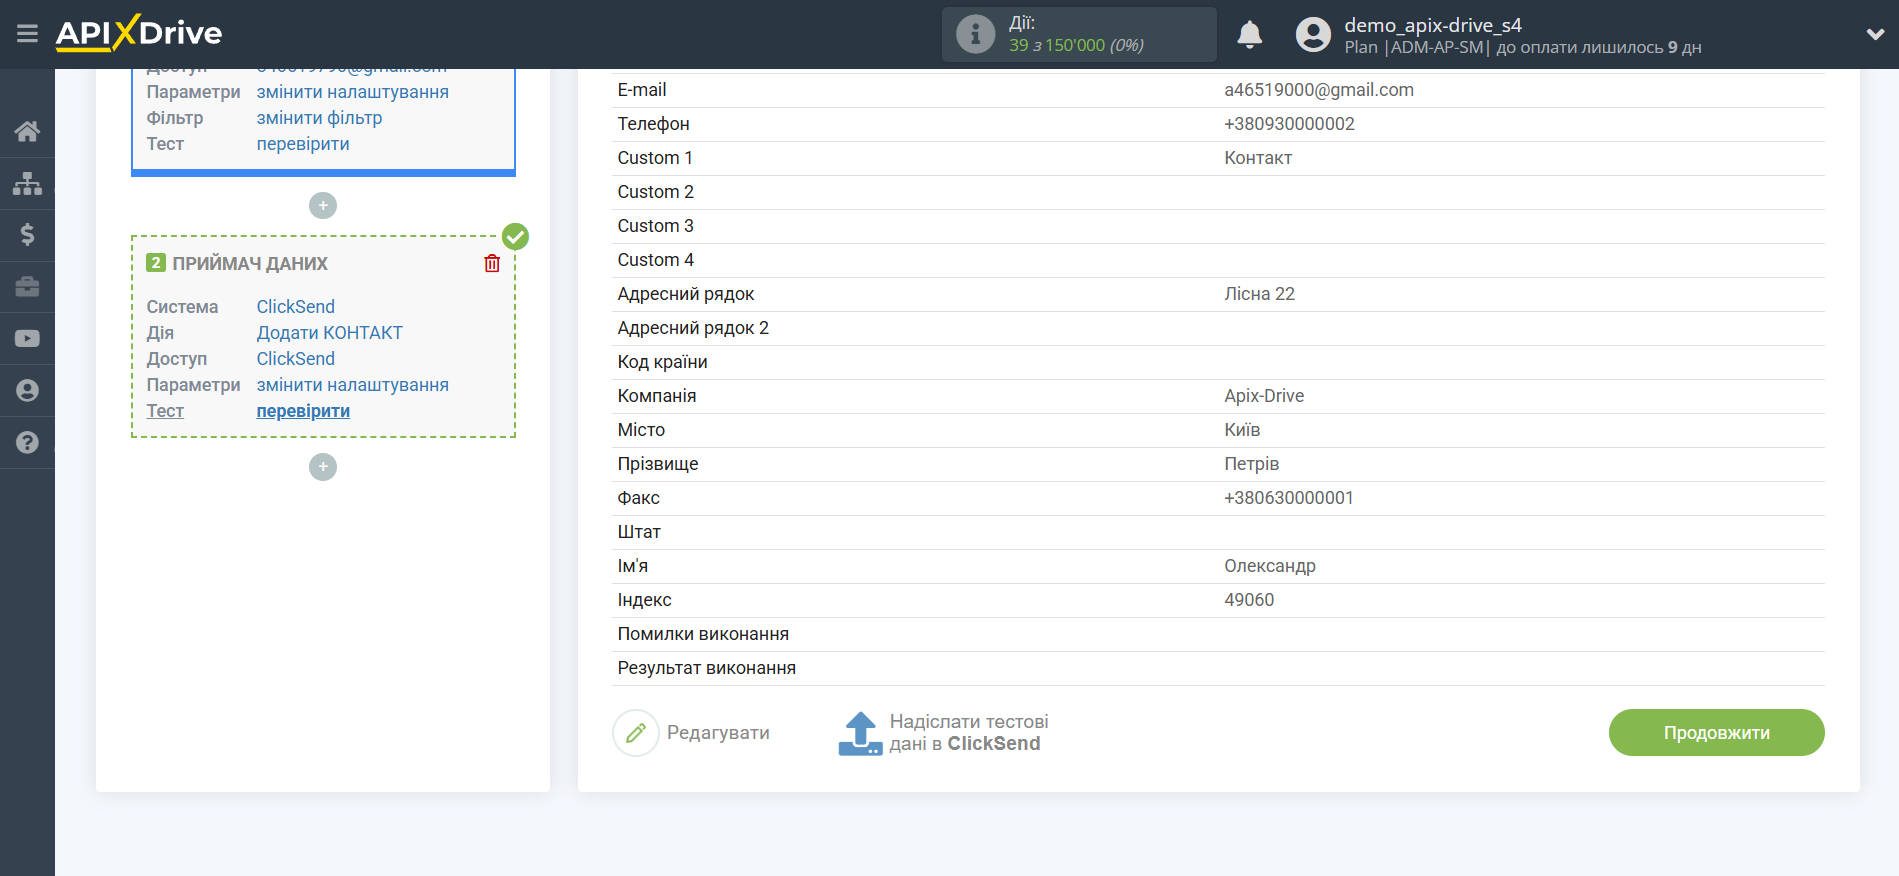Click the Custom 4 row label
Image resolution: width=1899 pixels, height=876 pixels.
pyautogui.click(x=655, y=260)
